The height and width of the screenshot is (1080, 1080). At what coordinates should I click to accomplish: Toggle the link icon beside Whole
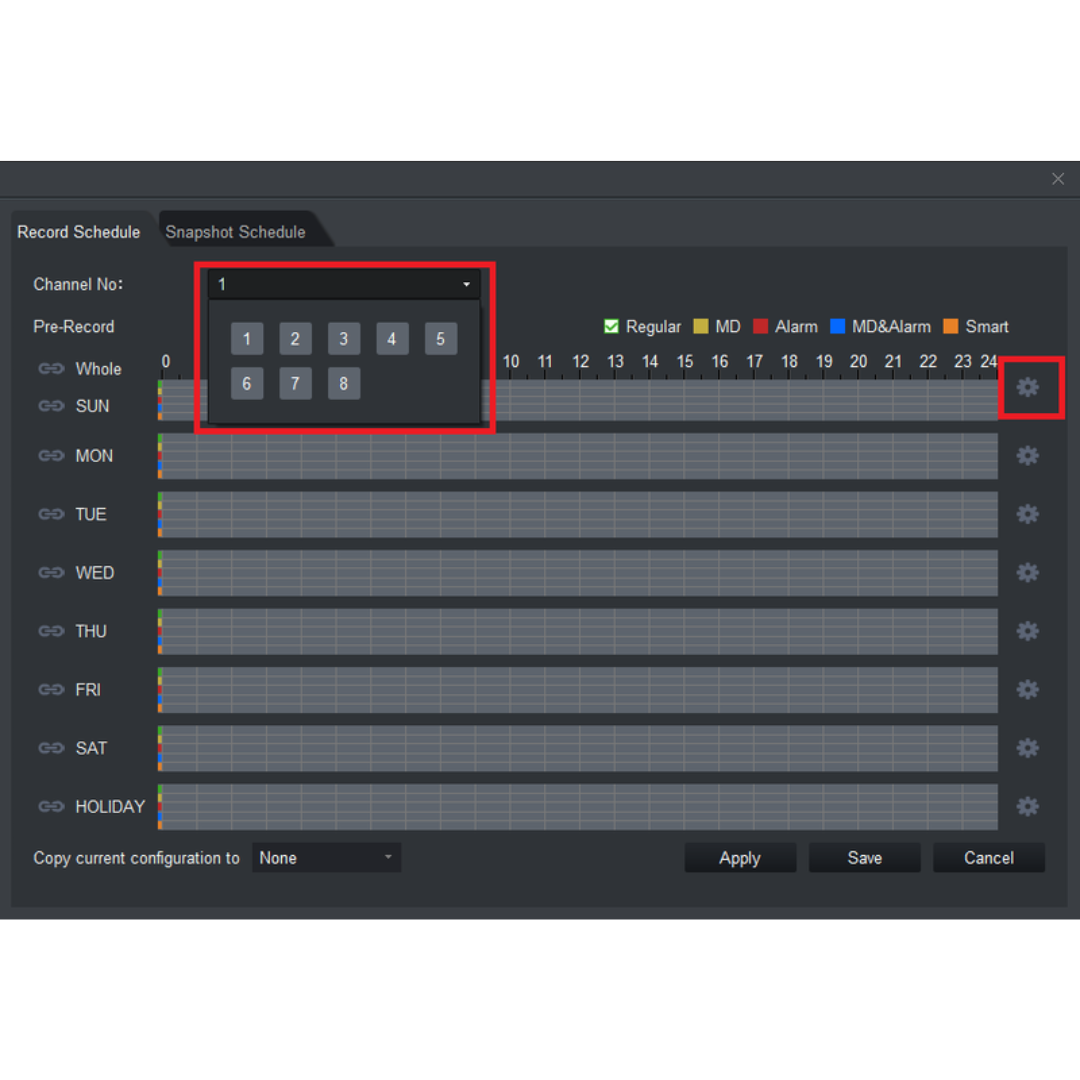click(51, 369)
